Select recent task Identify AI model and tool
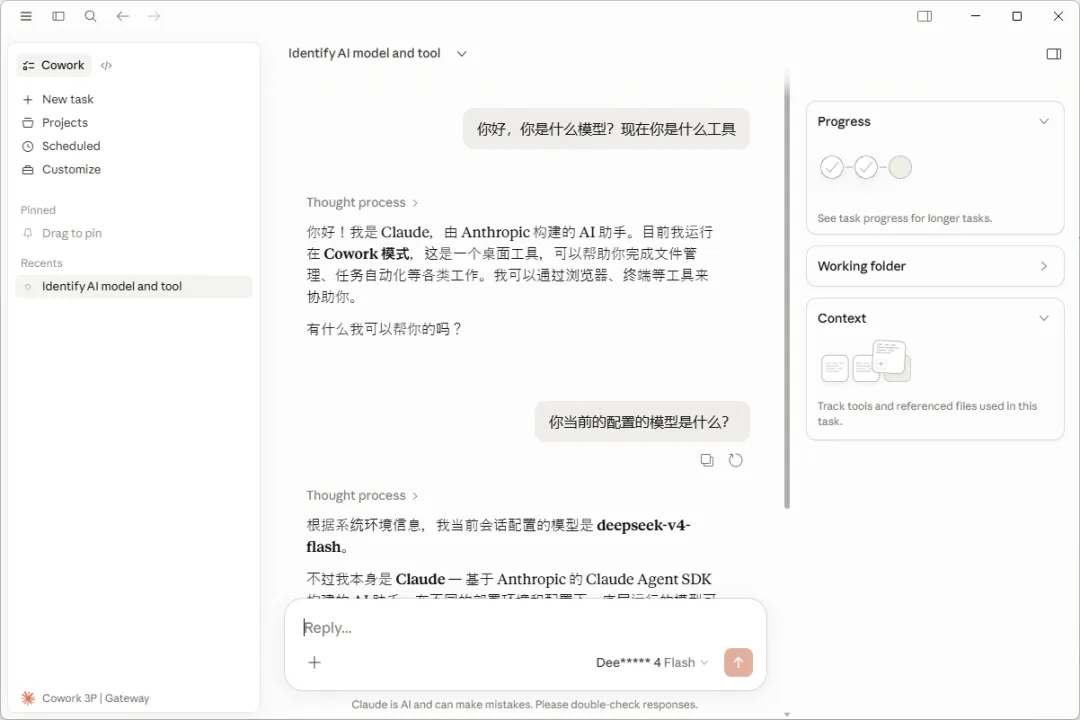 click(x=134, y=287)
